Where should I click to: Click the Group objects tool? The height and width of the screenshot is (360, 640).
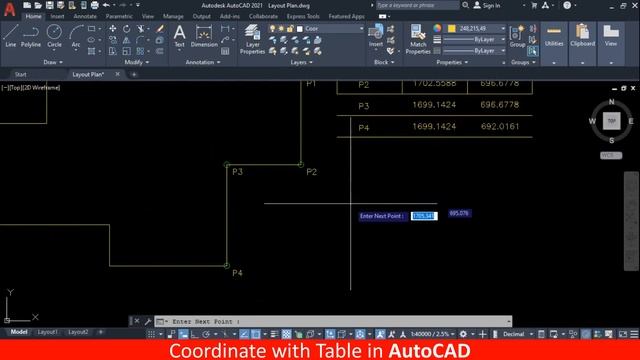pos(517,36)
